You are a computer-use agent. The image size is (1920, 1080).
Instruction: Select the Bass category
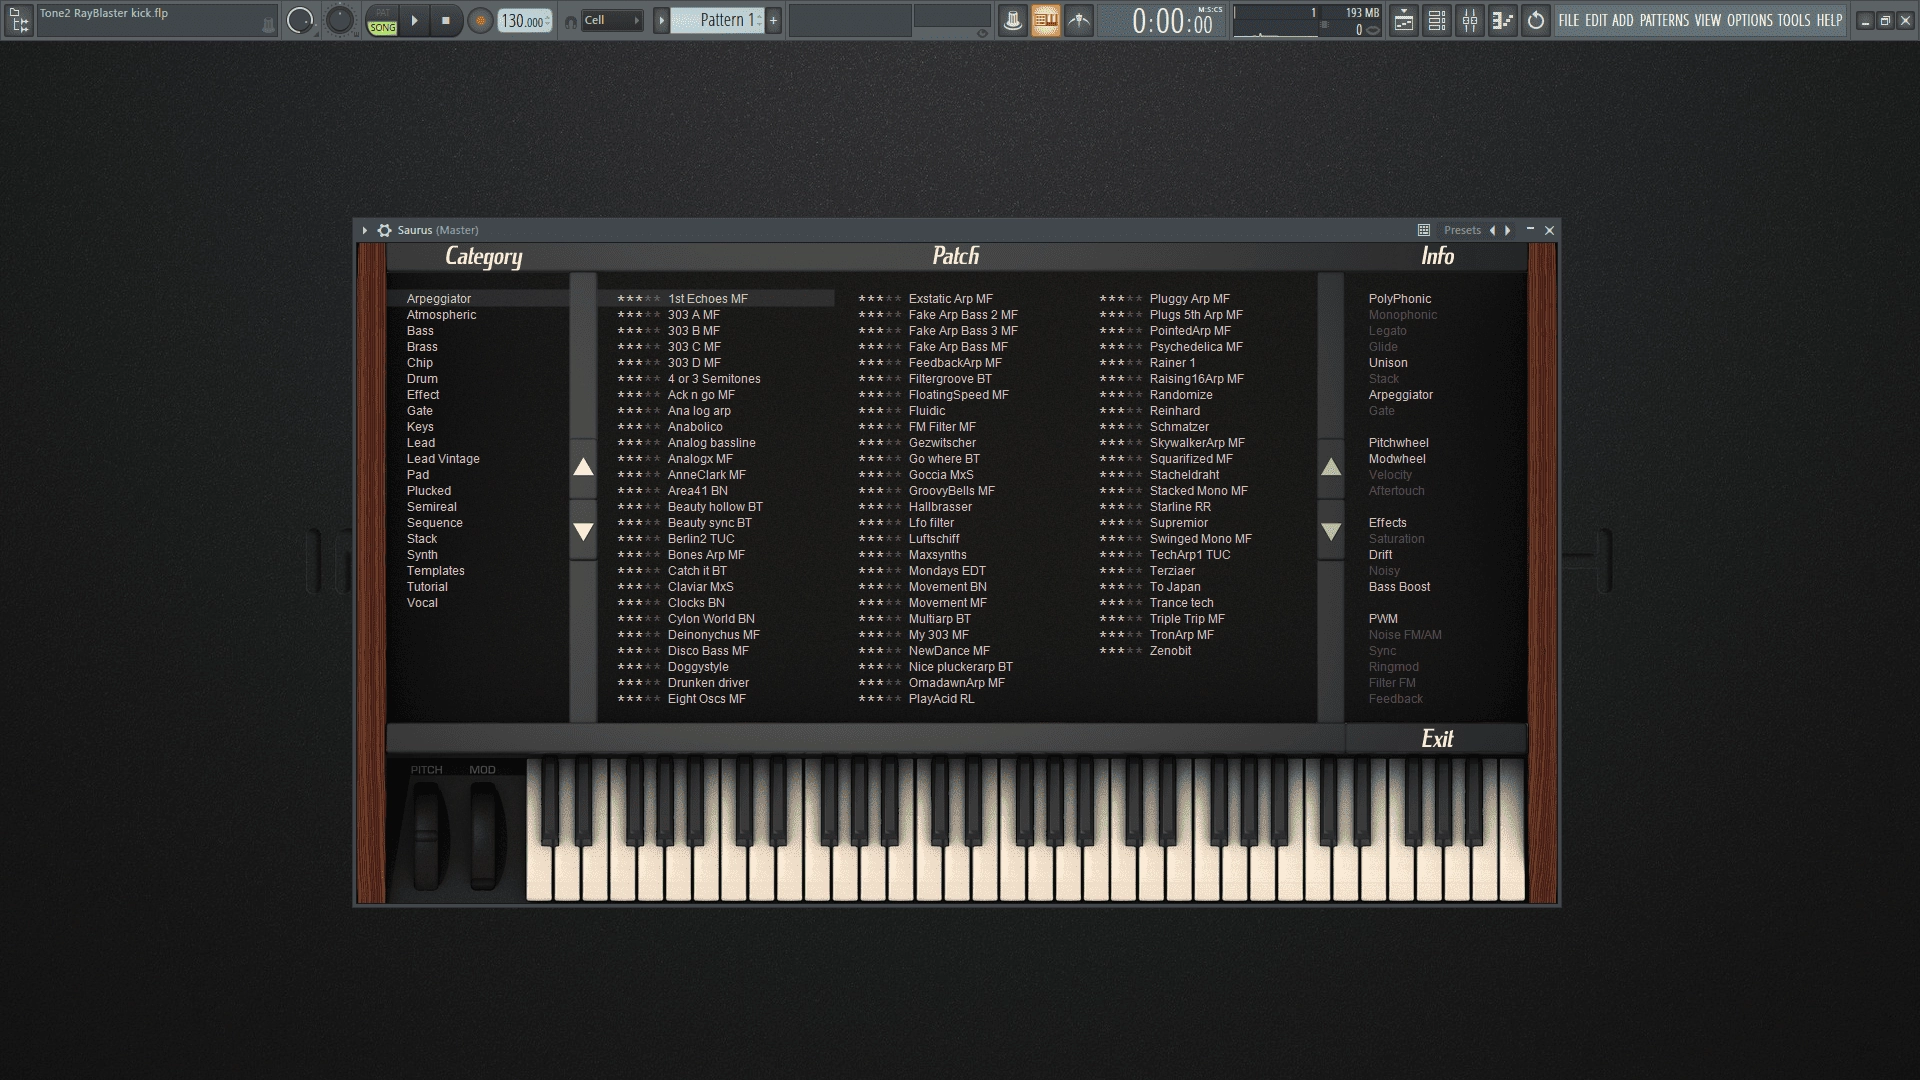click(420, 331)
